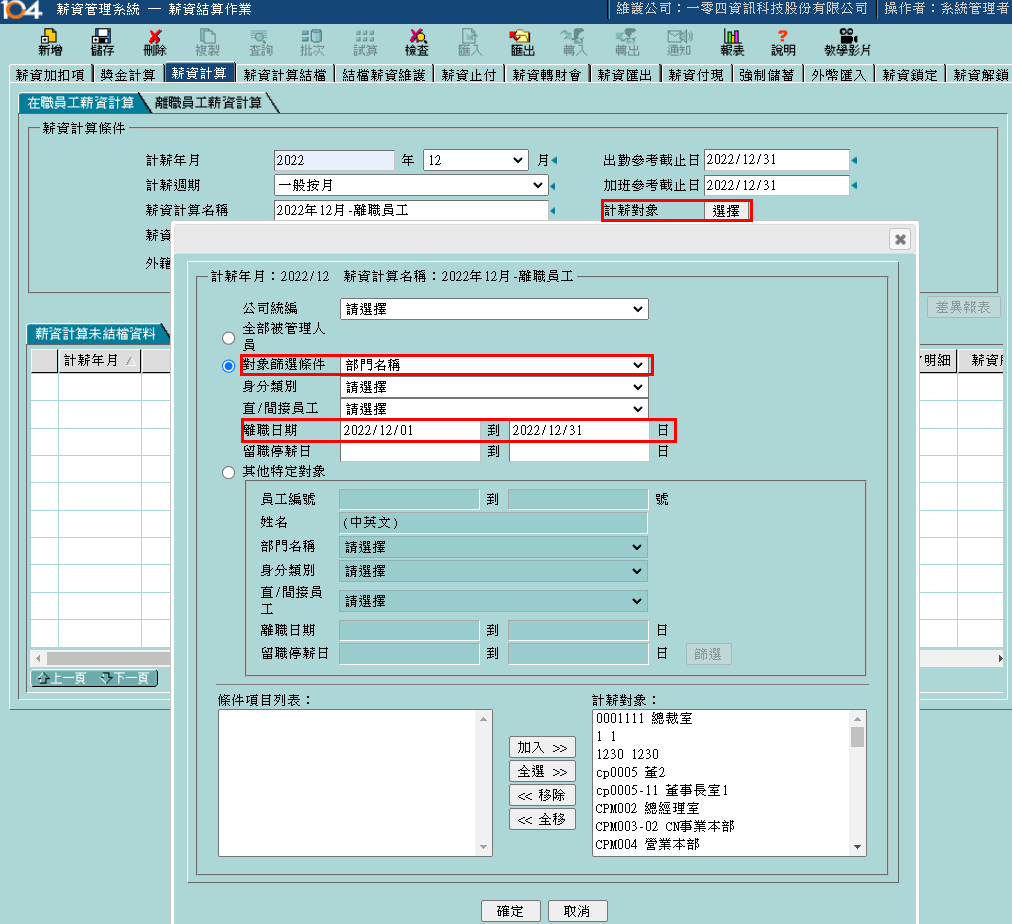Choose the 其他特定對象 radio button
The width and height of the screenshot is (1012, 924).
[229, 472]
